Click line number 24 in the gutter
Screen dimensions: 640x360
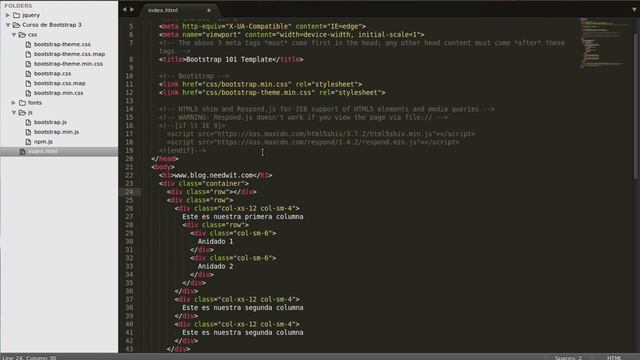click(129, 192)
